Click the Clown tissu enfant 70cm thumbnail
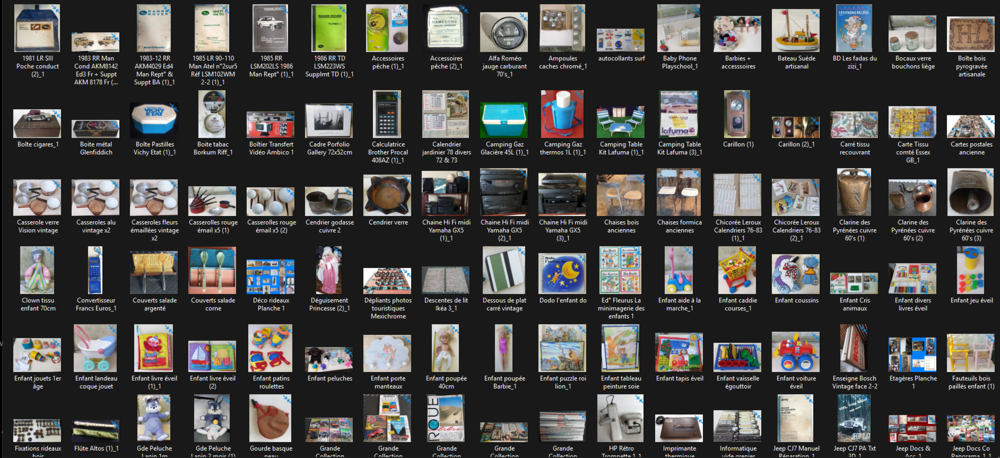 pos(37,270)
